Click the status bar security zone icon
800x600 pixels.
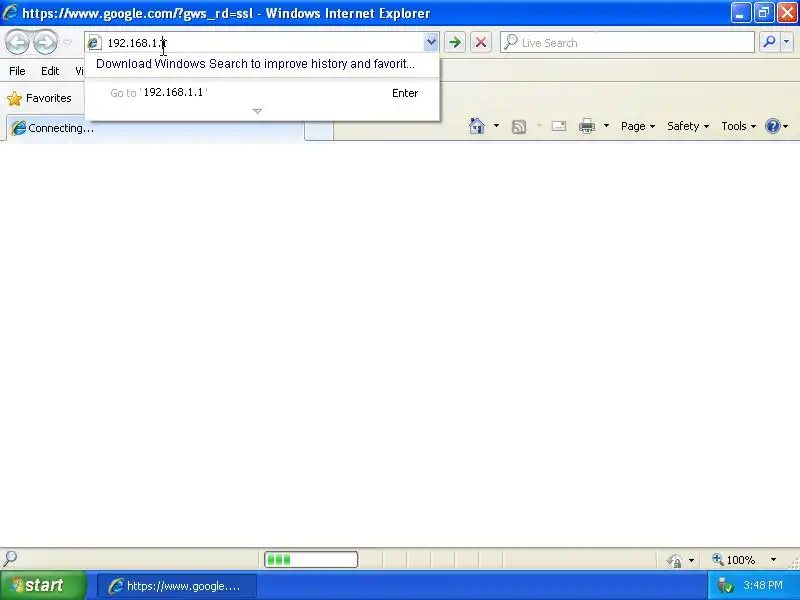click(x=674, y=560)
